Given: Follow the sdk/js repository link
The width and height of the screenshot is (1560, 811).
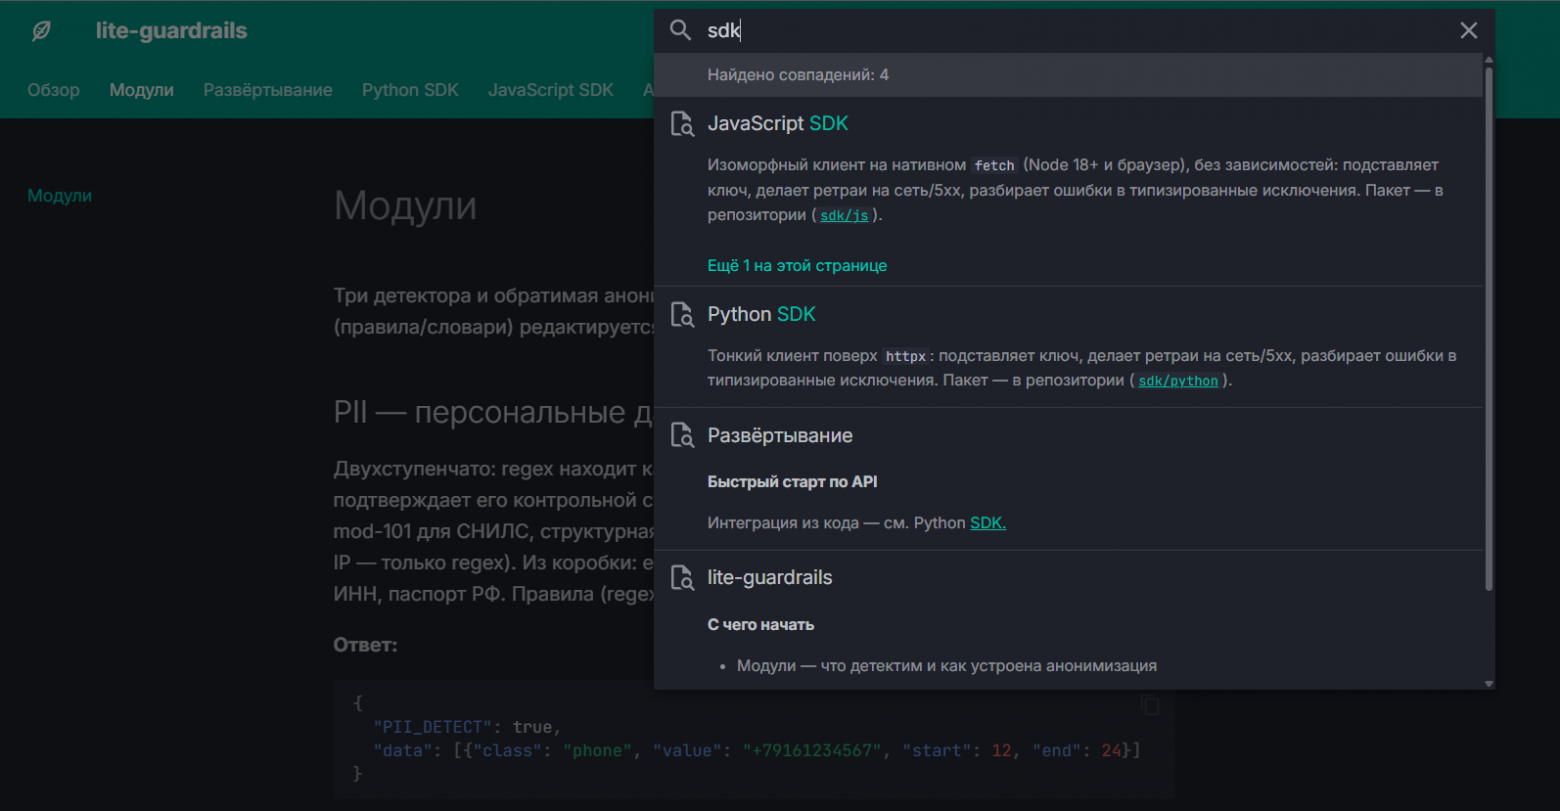Looking at the screenshot, I should pyautogui.click(x=844, y=216).
